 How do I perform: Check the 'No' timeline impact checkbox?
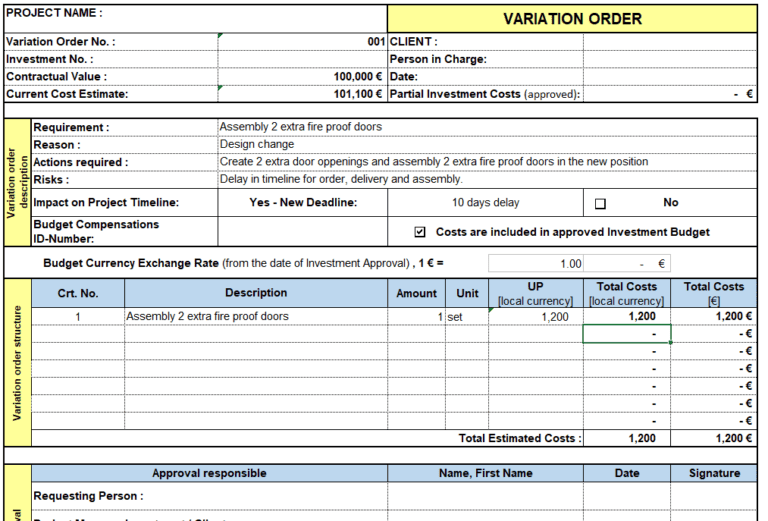click(x=600, y=204)
